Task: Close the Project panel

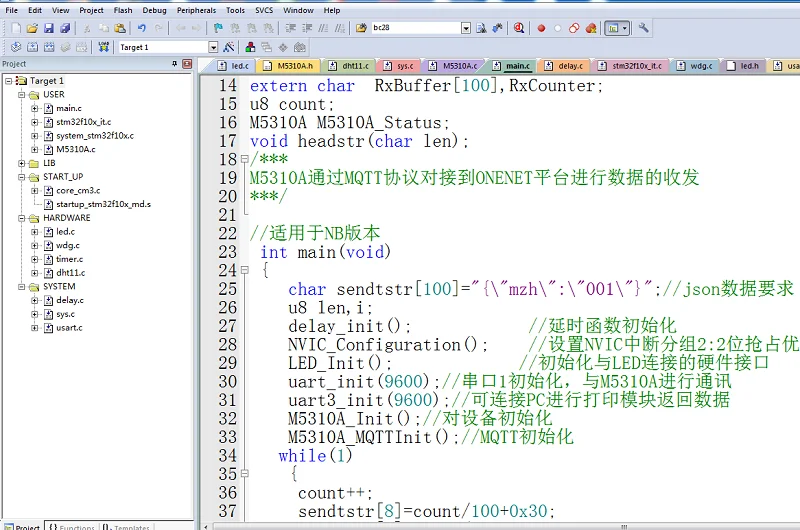Action: 187,64
